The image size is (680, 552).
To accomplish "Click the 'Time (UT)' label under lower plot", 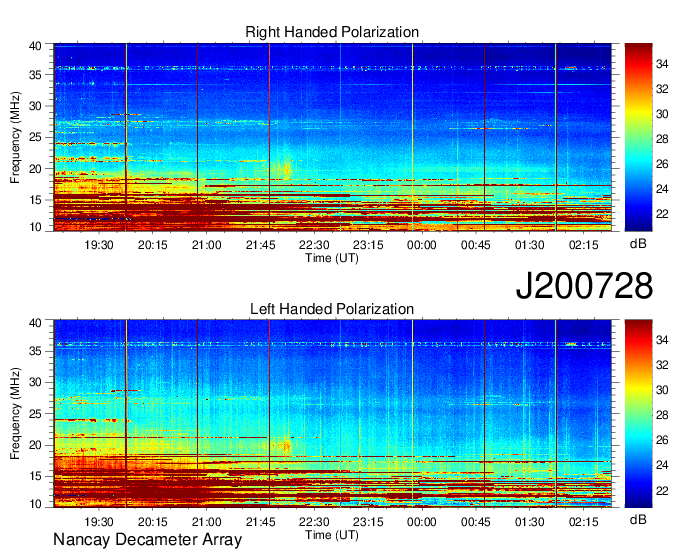I will click(332, 535).
